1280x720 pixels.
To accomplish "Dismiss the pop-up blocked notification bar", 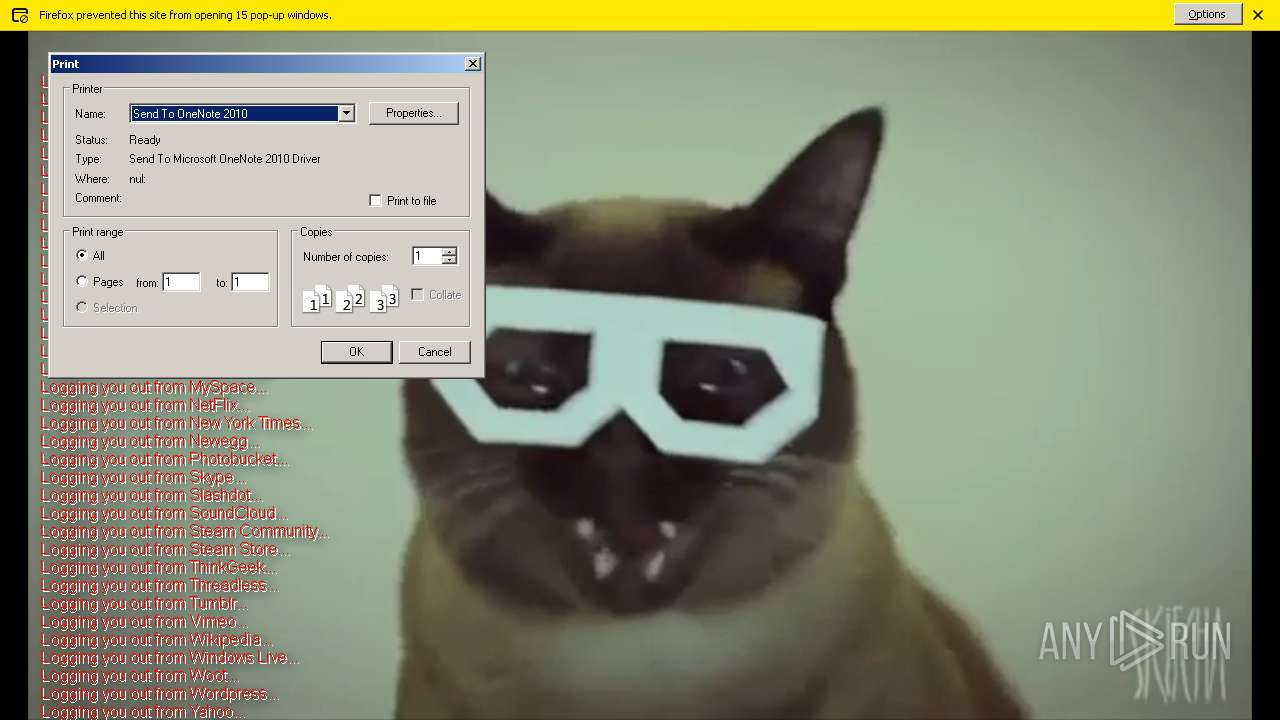I will click(1258, 15).
